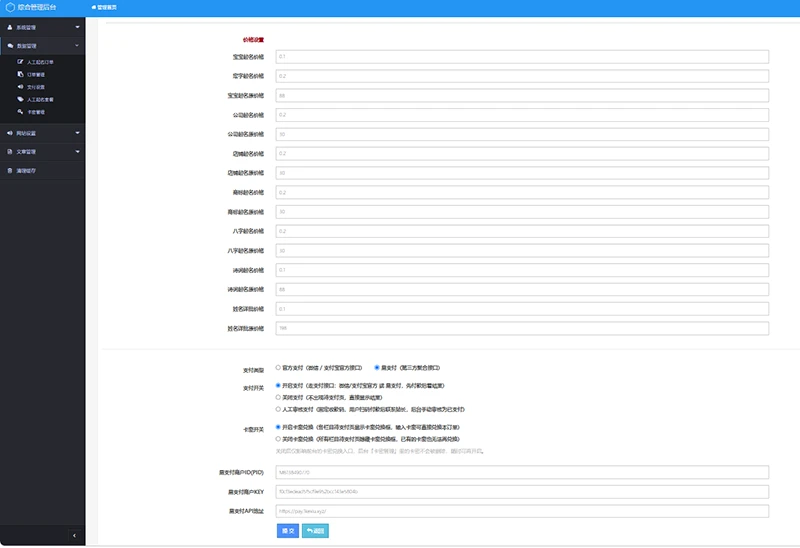Click the gray hint text under 关闭卡密兑换
The width and height of the screenshot is (800, 548).
[379, 451]
